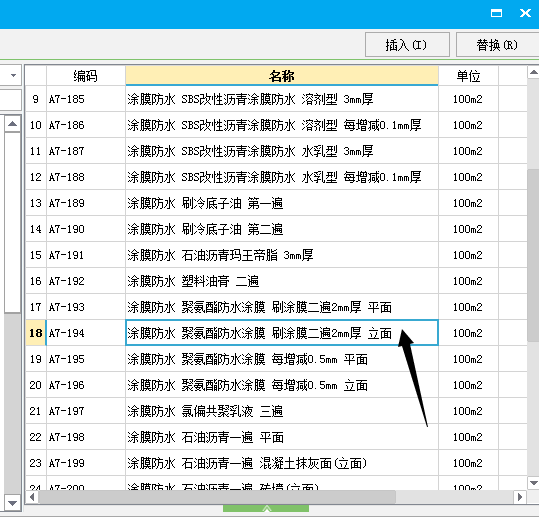
Task: Click the table vertical scrollbar down arrow
Action: coord(533,483)
